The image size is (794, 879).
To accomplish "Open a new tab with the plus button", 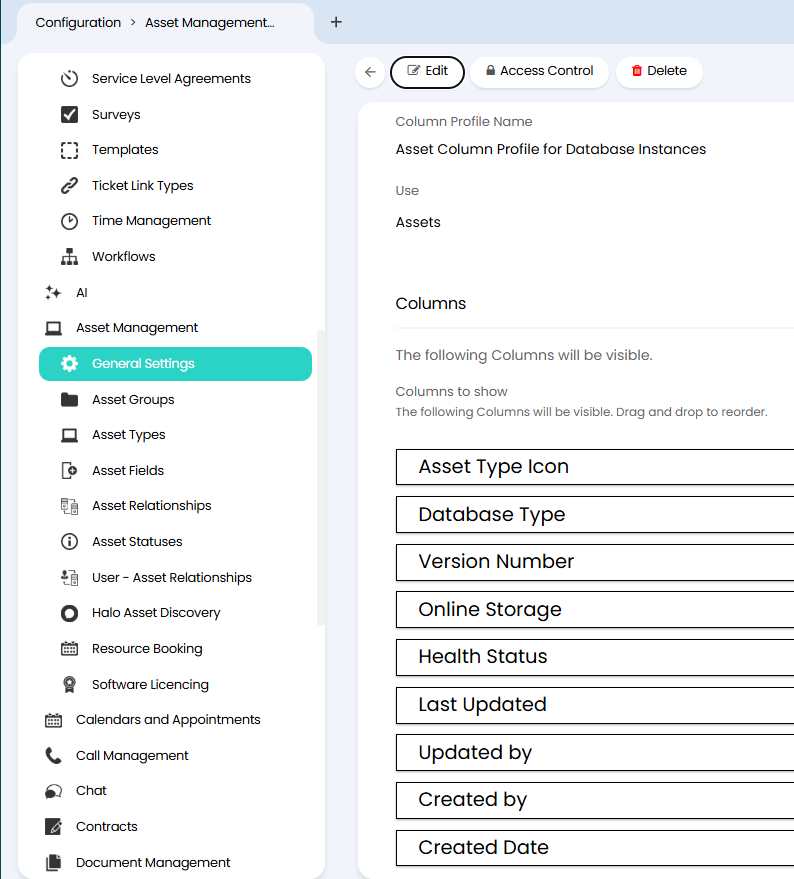I will pyautogui.click(x=336, y=22).
